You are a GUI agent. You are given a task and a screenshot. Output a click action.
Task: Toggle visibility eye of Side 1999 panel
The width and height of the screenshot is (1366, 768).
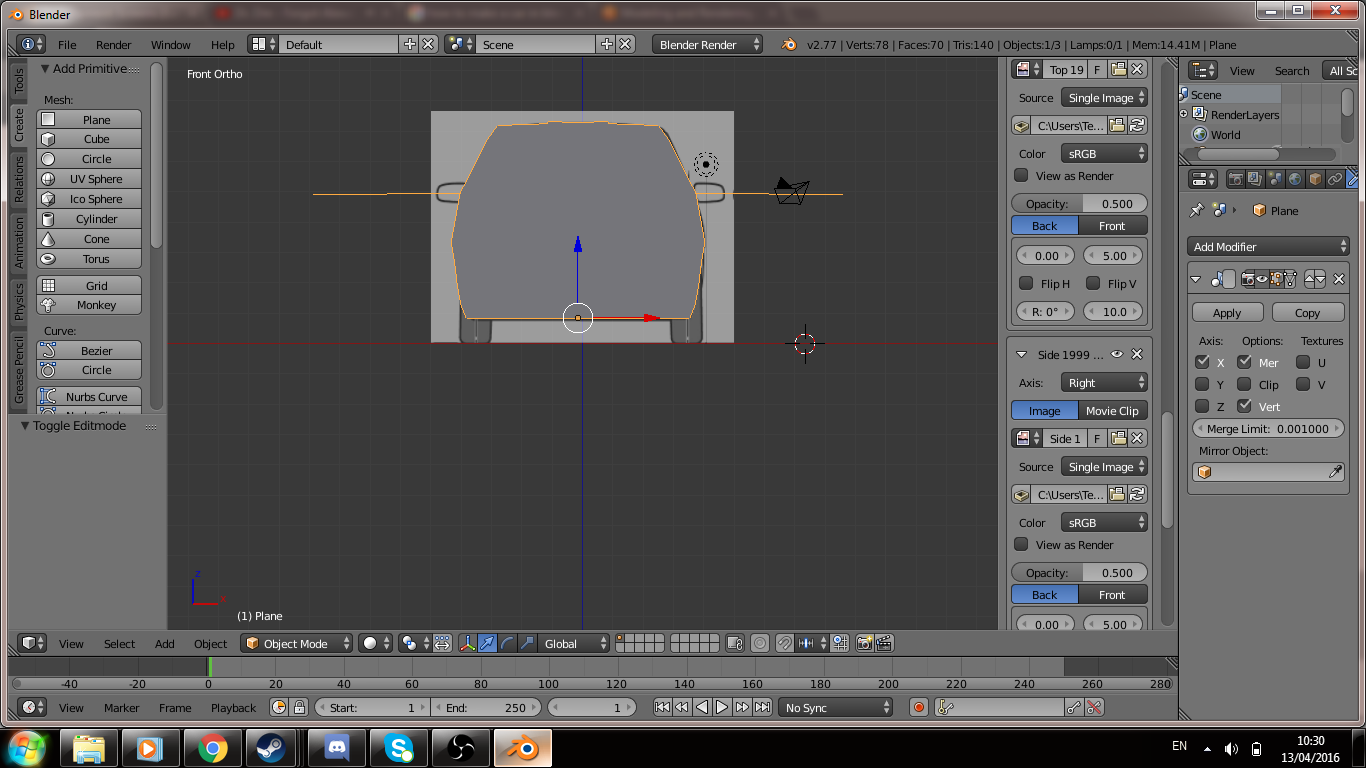[1118, 355]
